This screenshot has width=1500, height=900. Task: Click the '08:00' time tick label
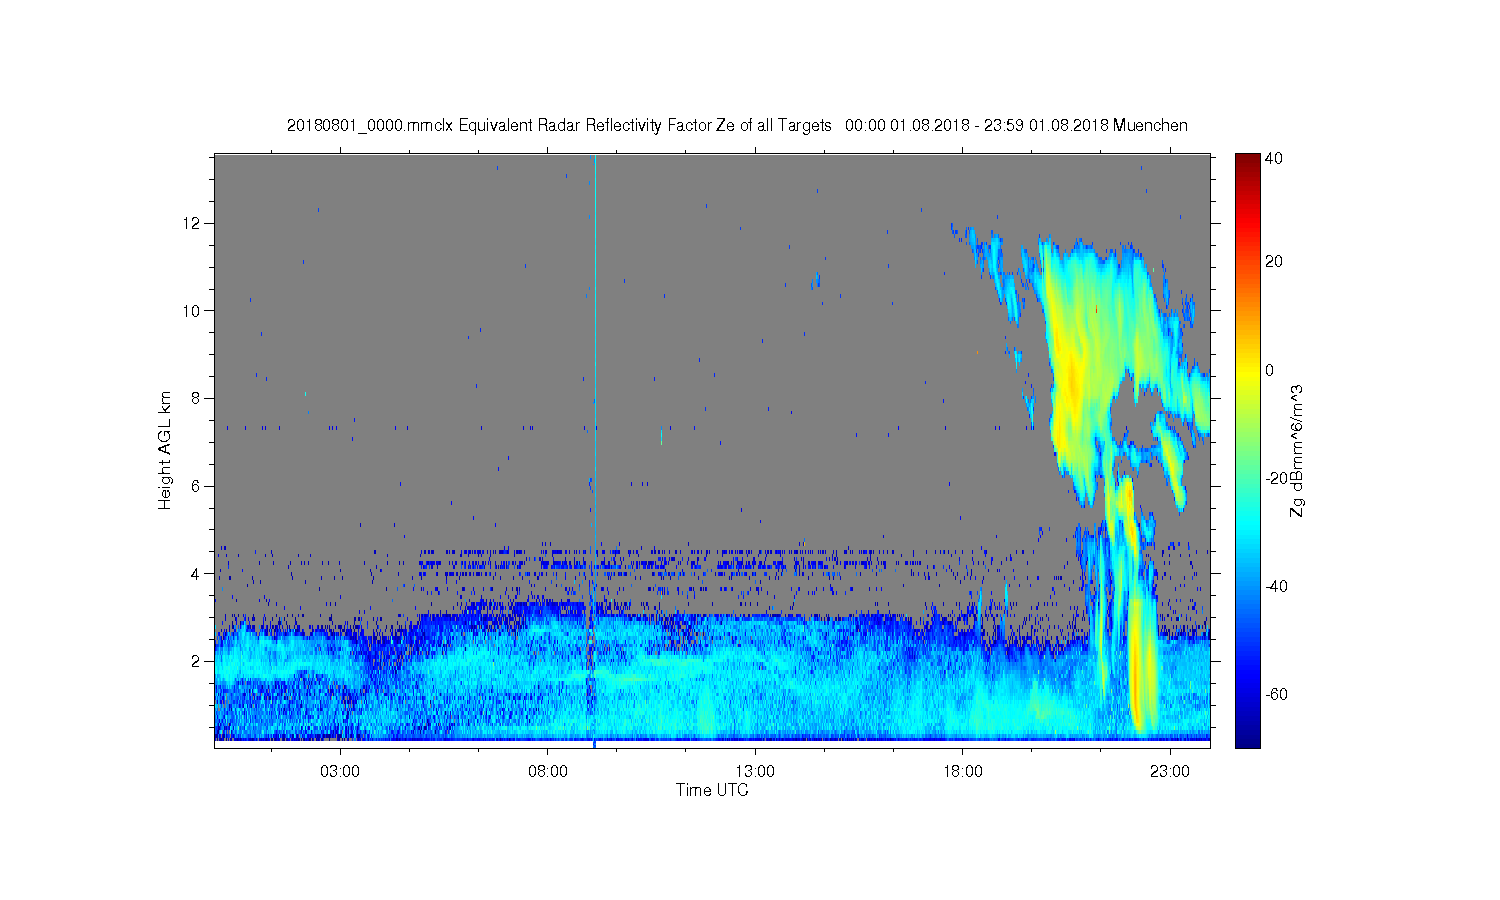pos(548,772)
